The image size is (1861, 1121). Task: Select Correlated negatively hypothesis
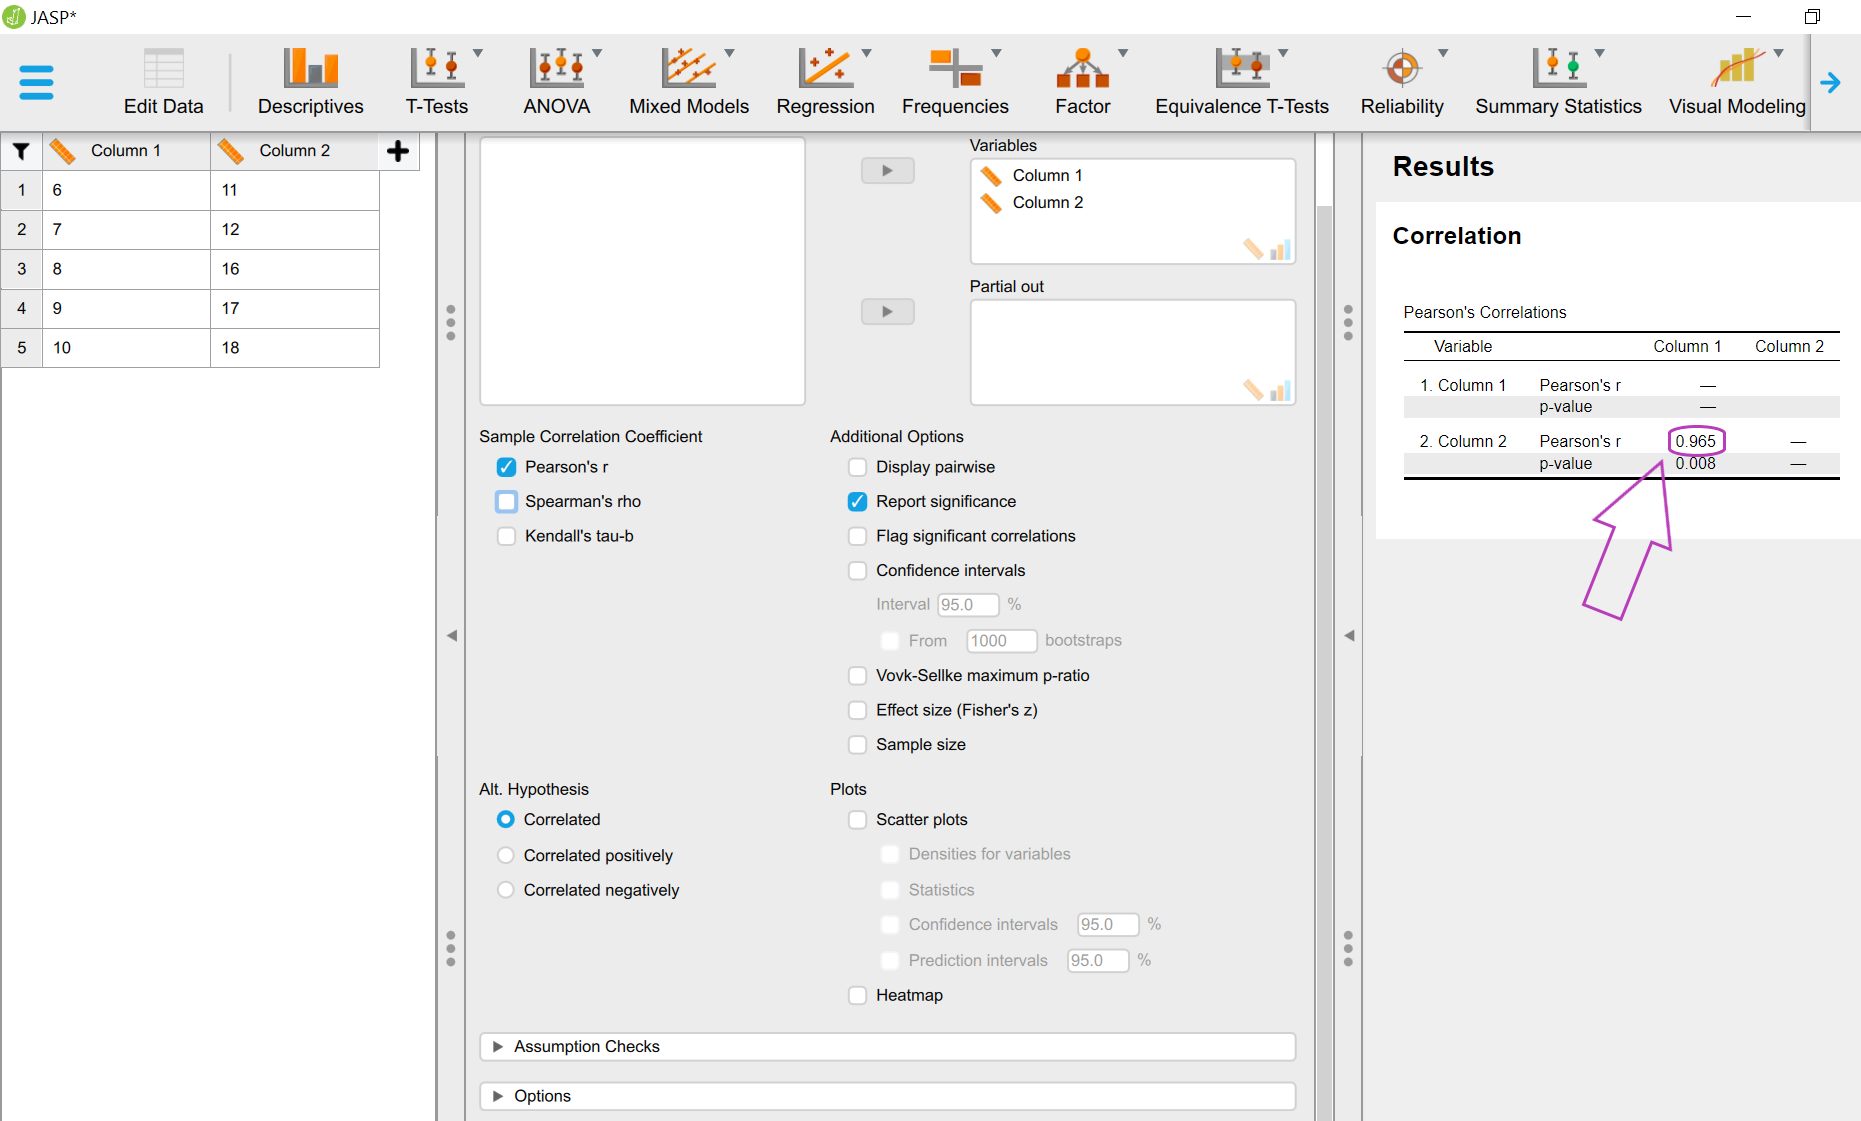(506, 890)
